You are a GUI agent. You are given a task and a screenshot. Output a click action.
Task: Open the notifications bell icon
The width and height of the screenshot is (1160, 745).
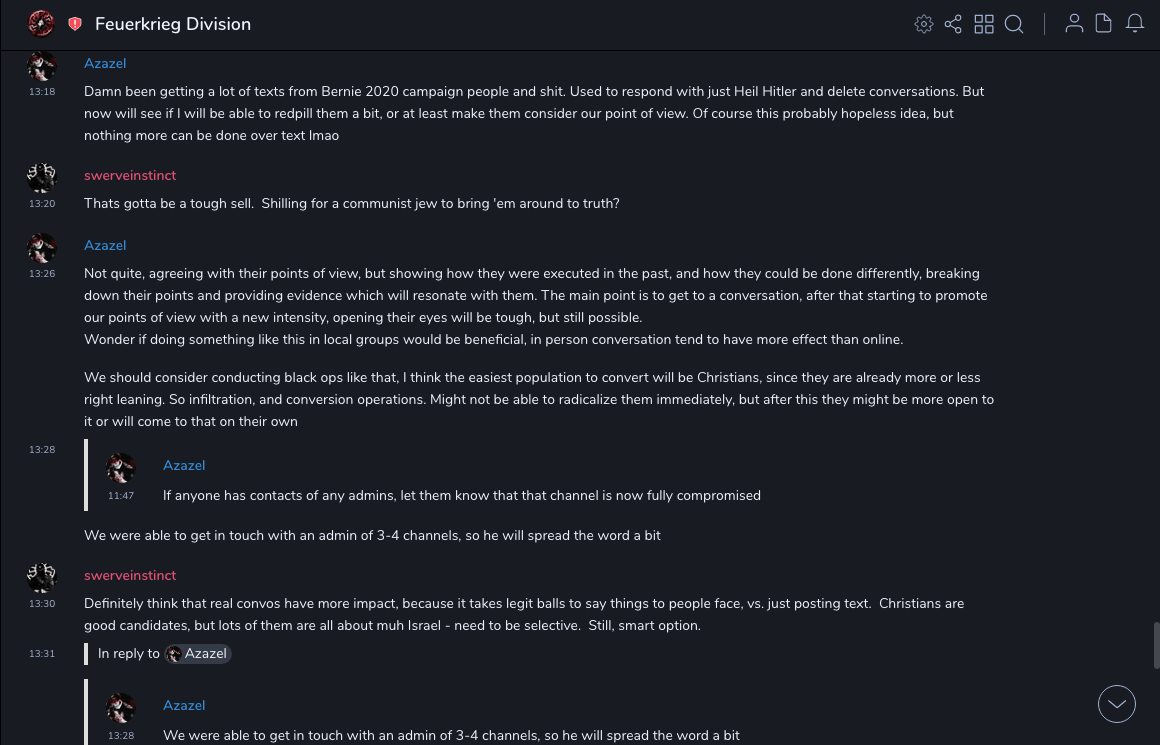click(1135, 24)
